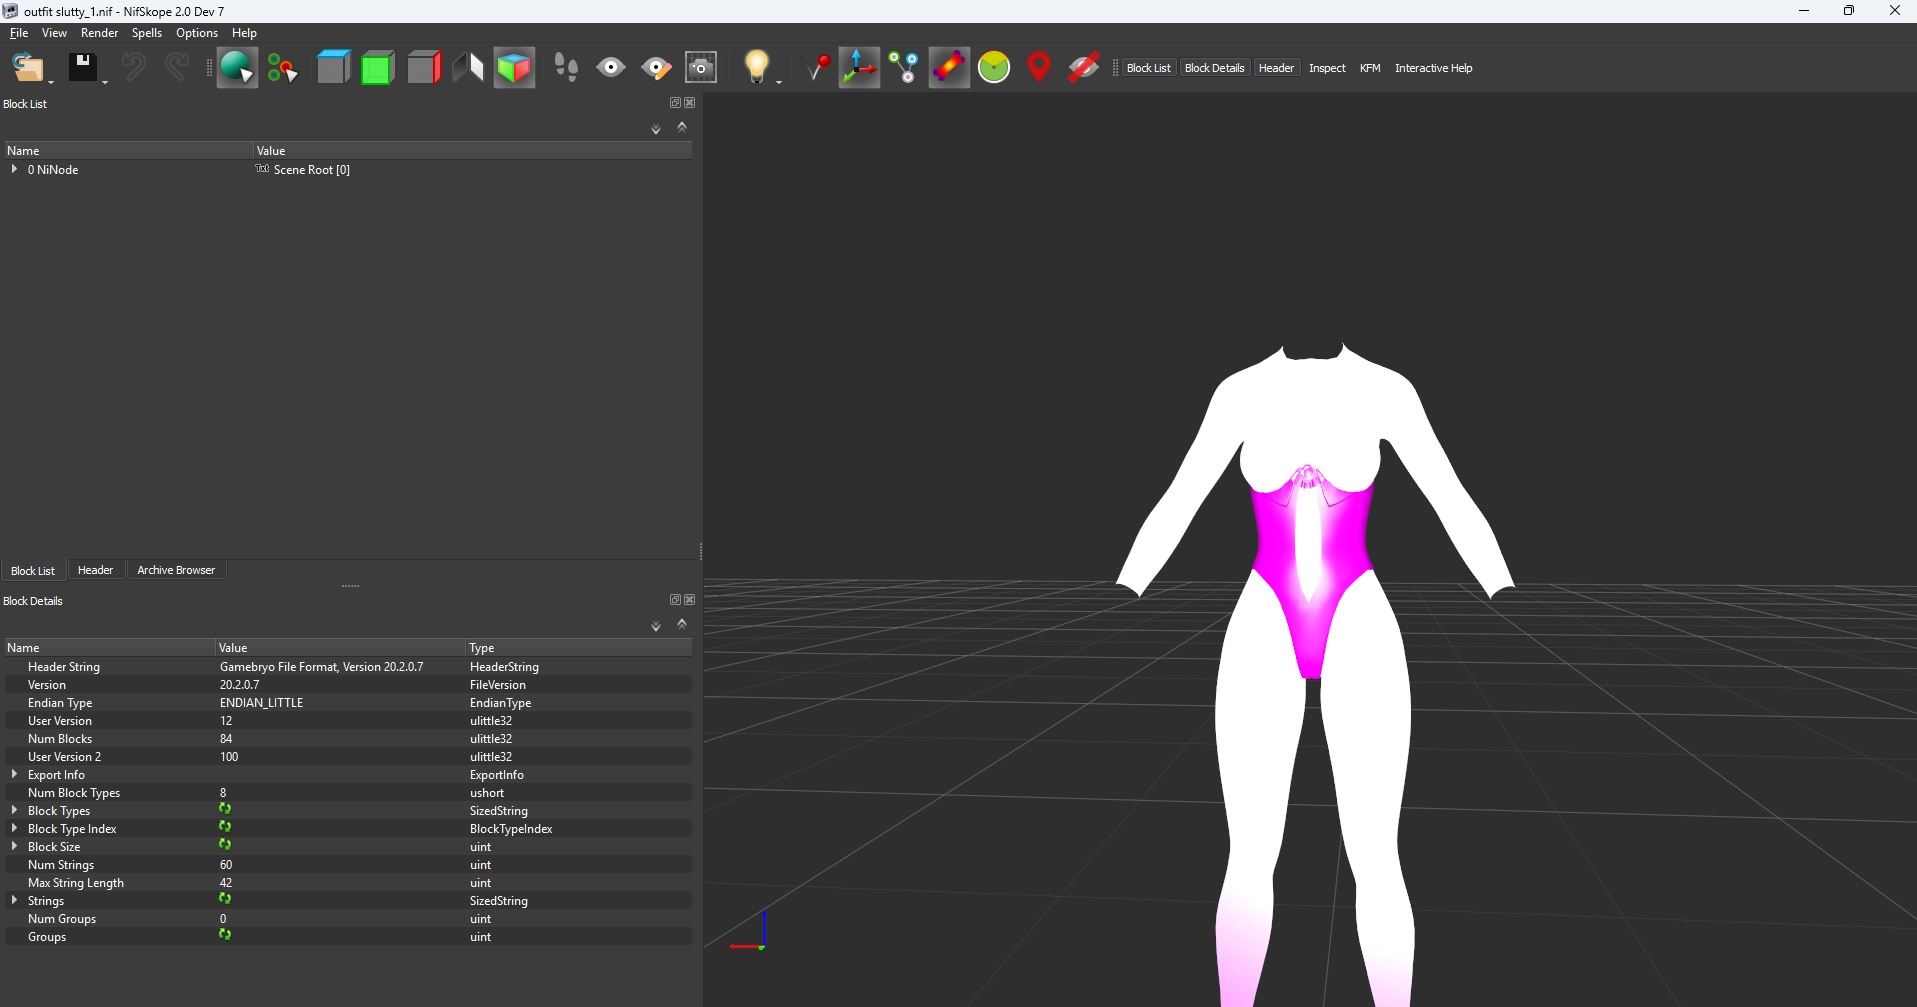Image resolution: width=1917 pixels, height=1007 pixels.
Task: Take a viewport screenshot camera icon
Action: 701,68
